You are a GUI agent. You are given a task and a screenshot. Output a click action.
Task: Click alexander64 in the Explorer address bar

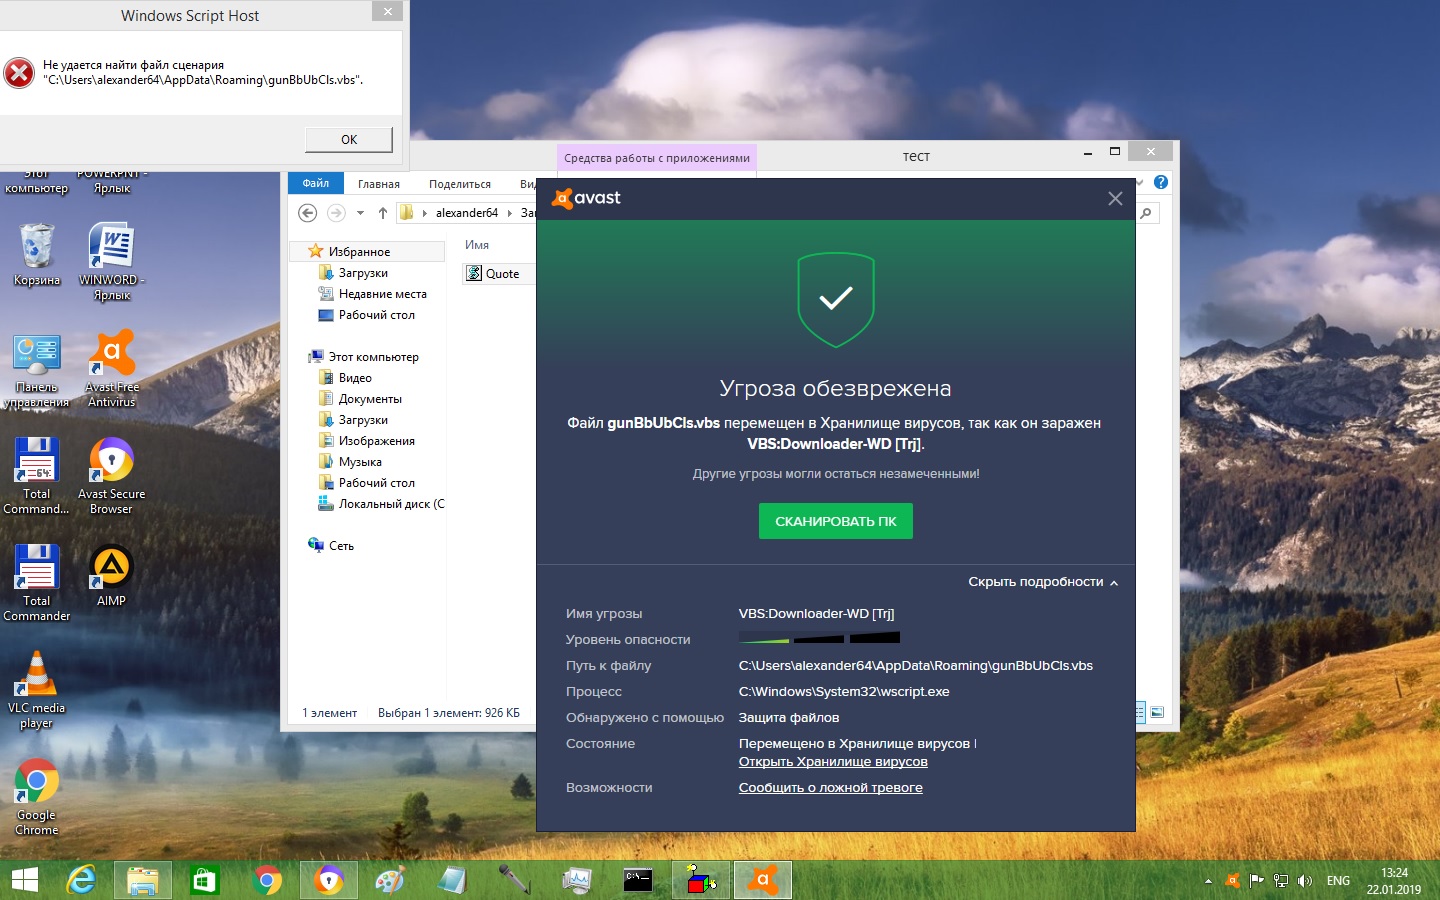click(x=467, y=213)
